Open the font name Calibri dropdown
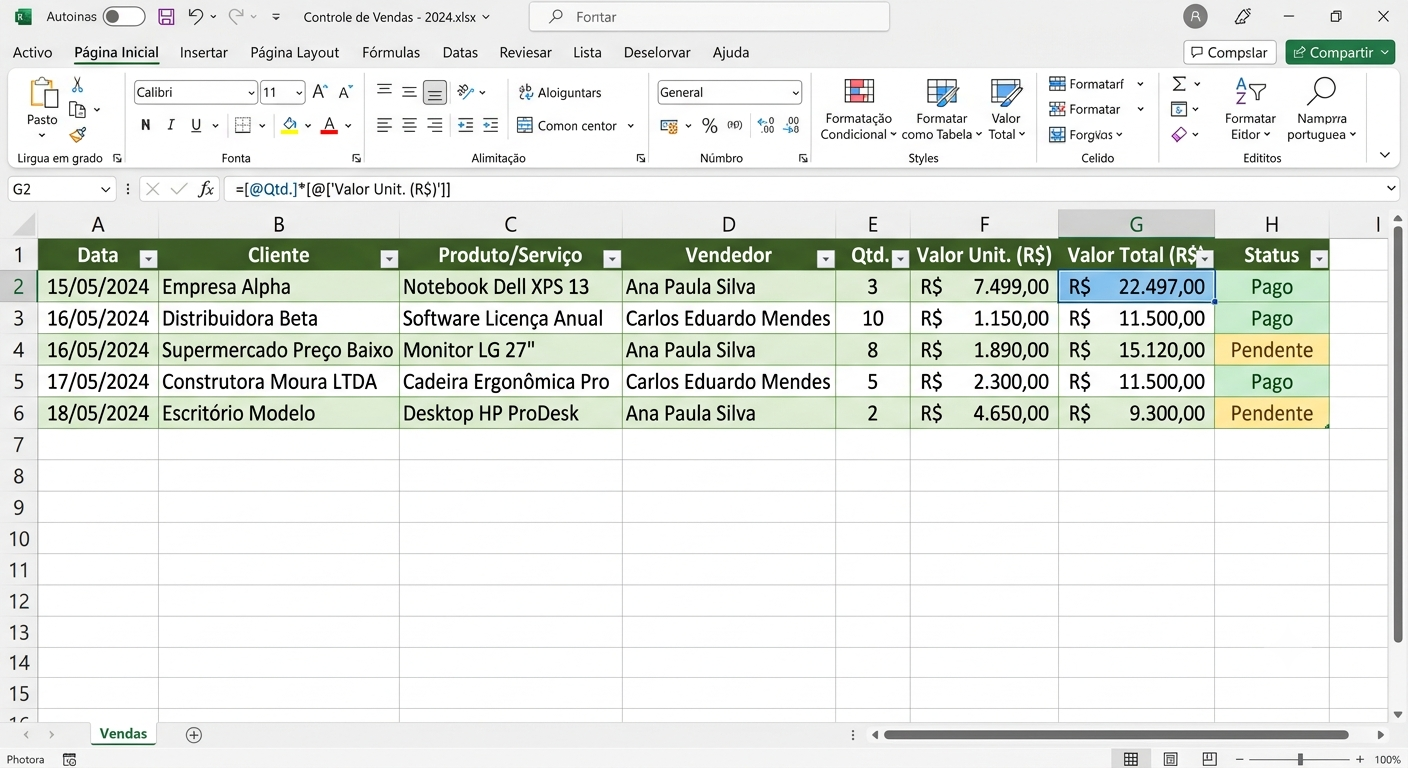The height and width of the screenshot is (768, 1408). (x=251, y=93)
